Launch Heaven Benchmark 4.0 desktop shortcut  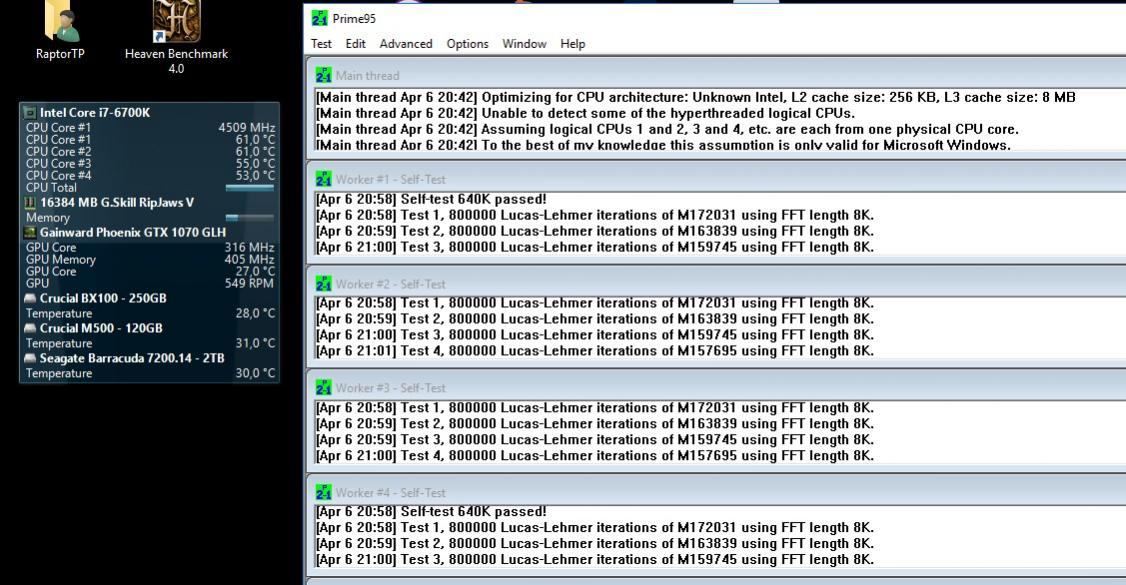(x=177, y=22)
